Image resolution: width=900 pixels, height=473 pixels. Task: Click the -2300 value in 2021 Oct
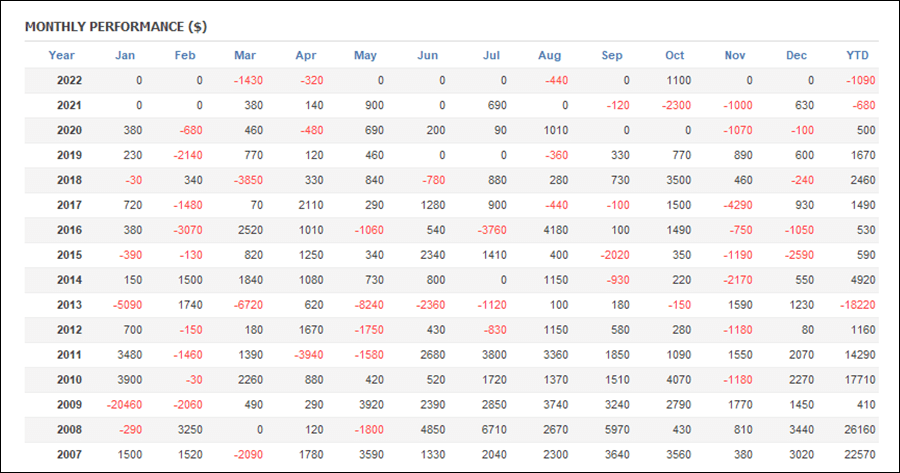(676, 105)
